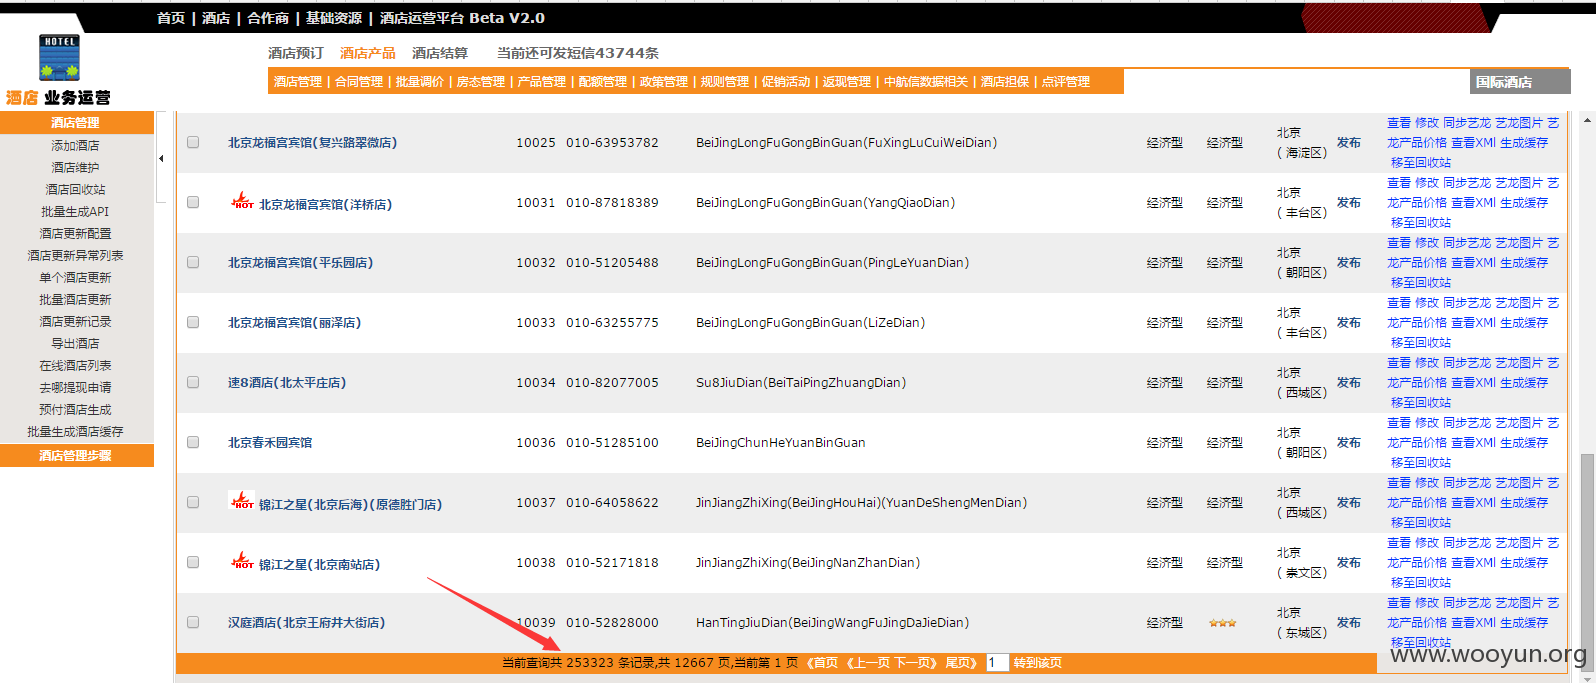This screenshot has width=1596, height=683.
Task: Tick checkbox for 北京龙福宫宾馆(丽泽店)
Action: (x=193, y=322)
